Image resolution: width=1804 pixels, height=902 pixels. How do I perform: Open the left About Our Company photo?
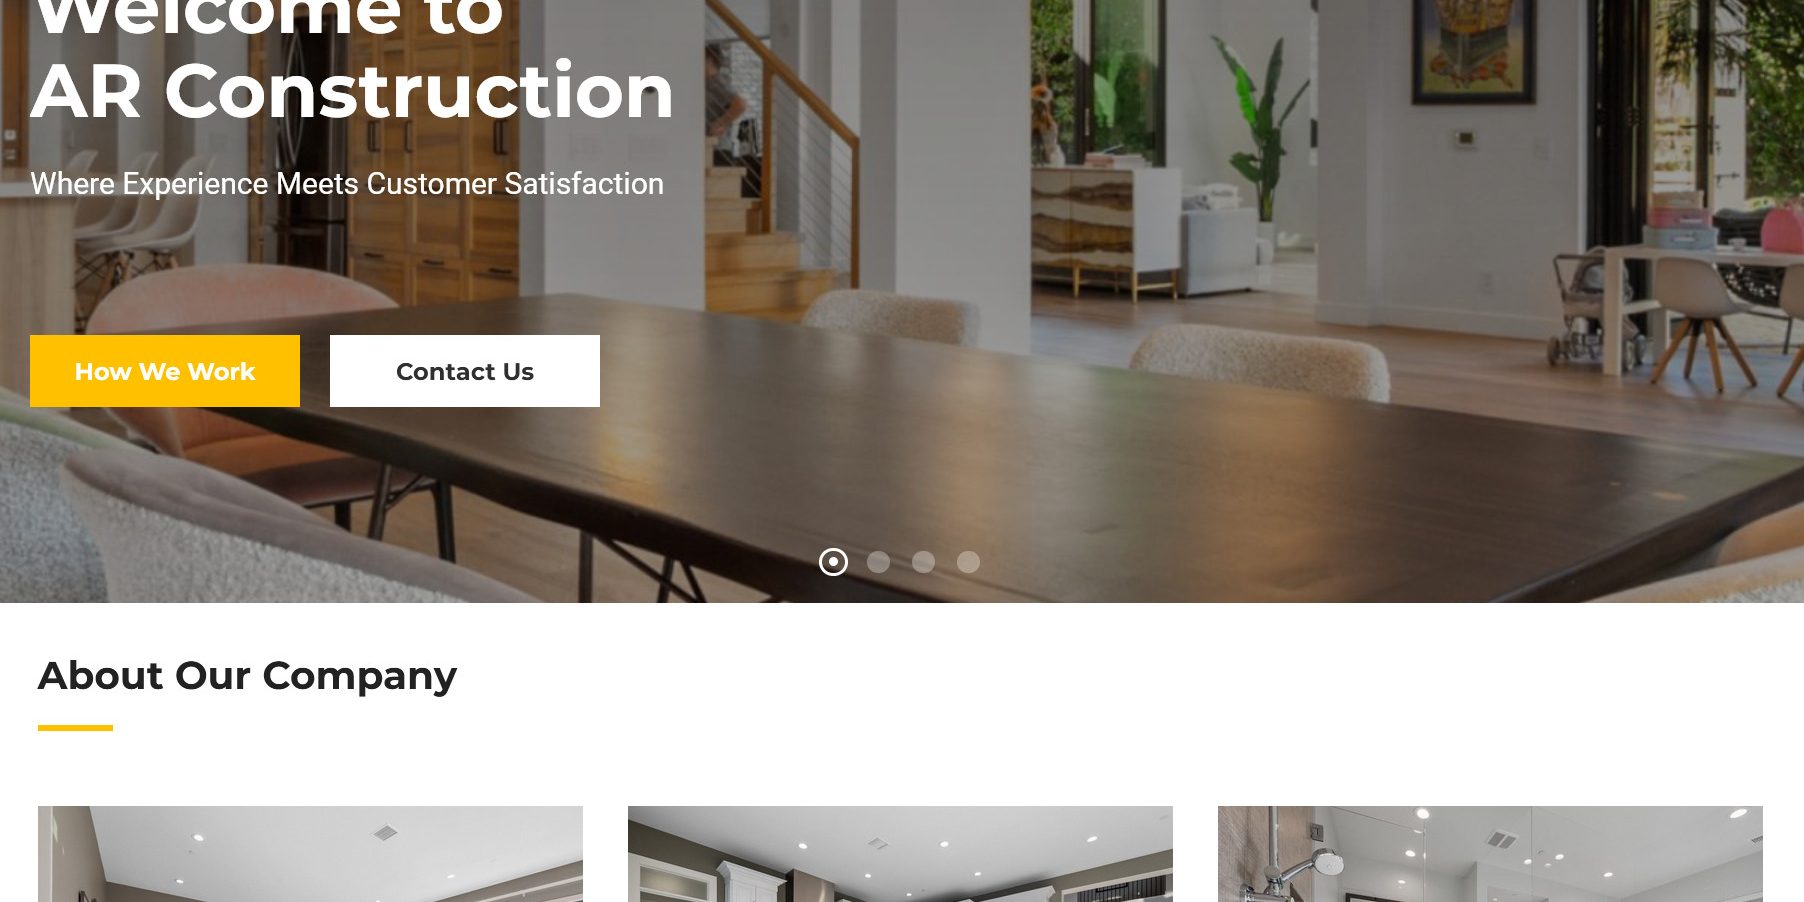[x=310, y=854]
